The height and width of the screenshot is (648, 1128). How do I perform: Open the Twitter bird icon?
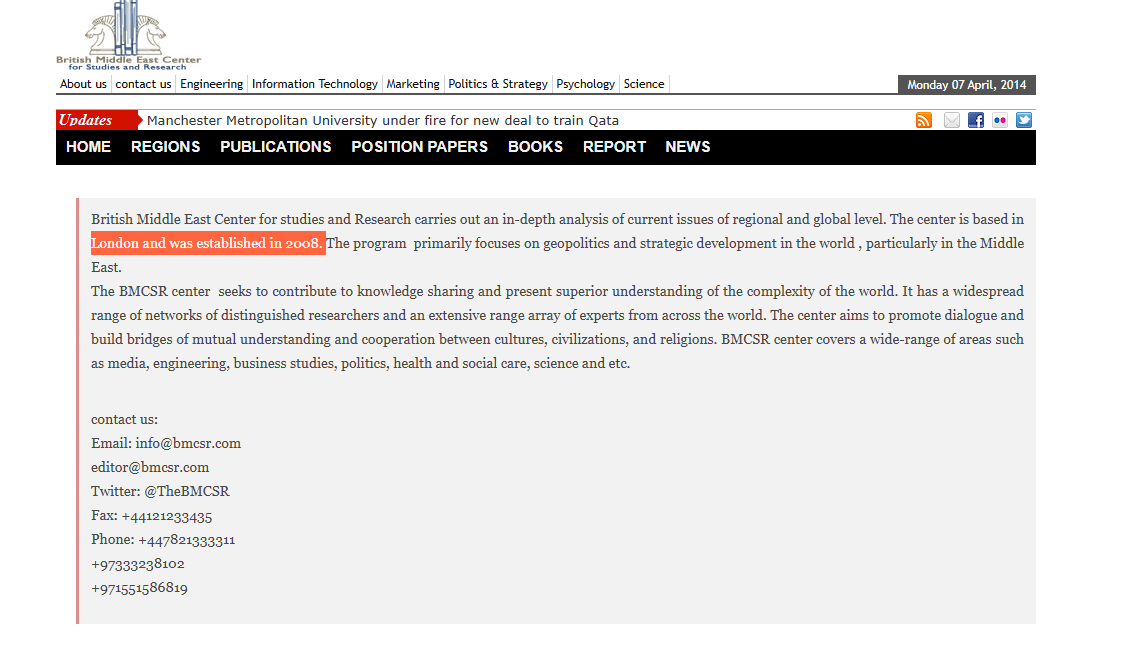(x=1024, y=120)
